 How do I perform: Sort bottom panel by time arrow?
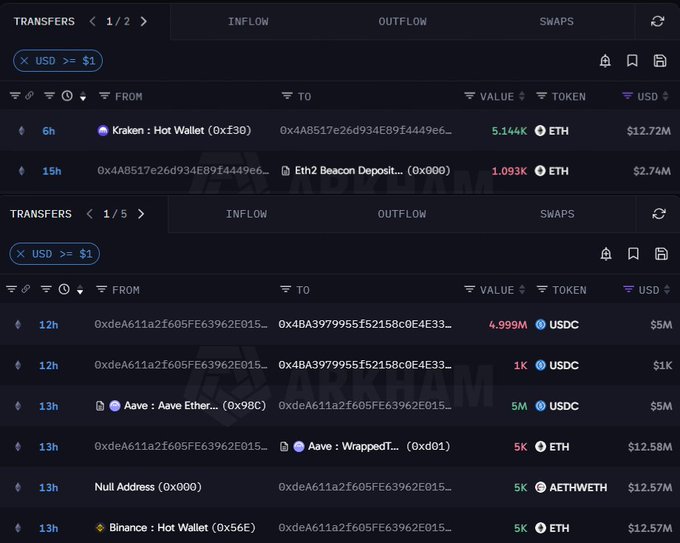coord(80,290)
